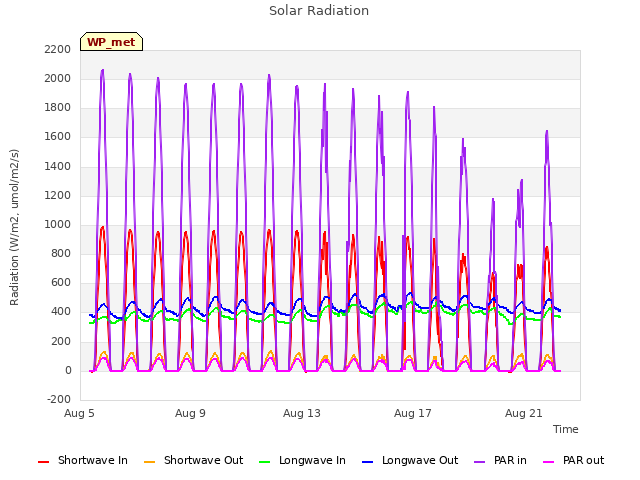640x480 pixels.
Task: Click the first red Shortwave In peak
Action: click(102, 228)
